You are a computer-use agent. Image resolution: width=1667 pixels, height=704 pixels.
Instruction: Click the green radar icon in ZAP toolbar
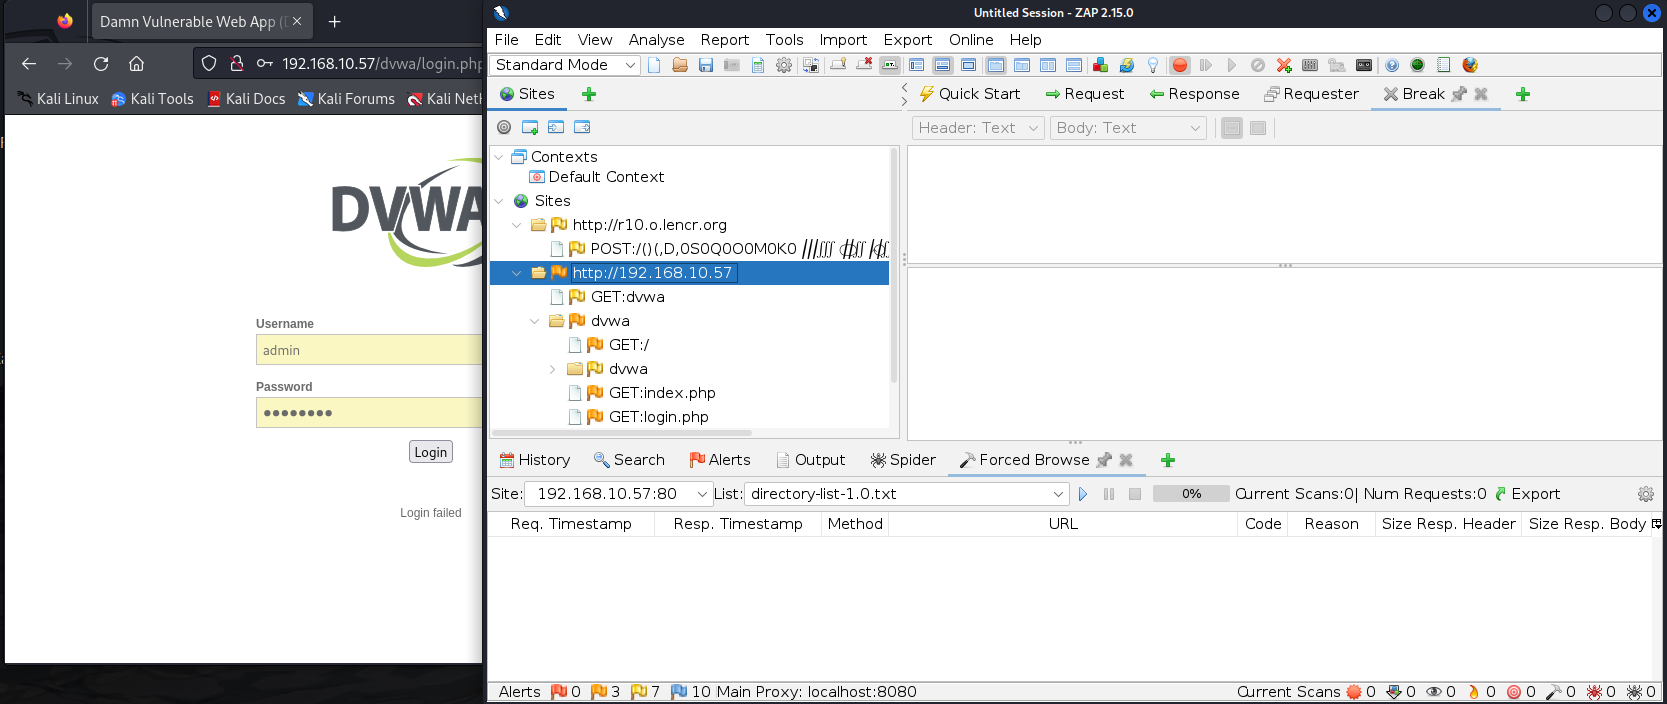[x=1417, y=65]
